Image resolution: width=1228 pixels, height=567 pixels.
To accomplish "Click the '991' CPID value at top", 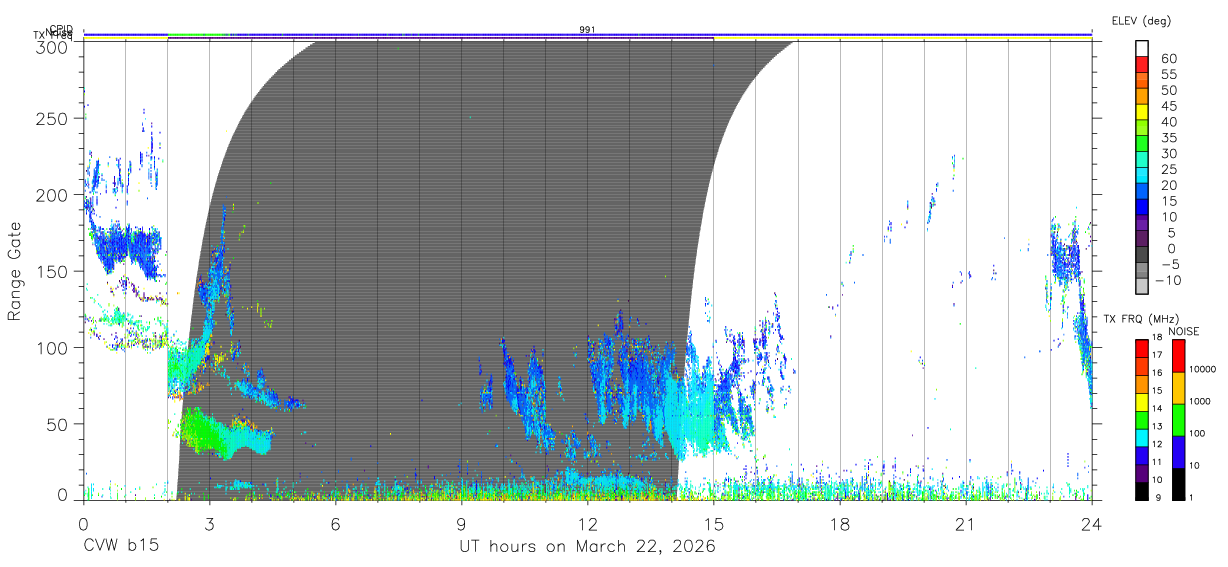I will click(587, 30).
